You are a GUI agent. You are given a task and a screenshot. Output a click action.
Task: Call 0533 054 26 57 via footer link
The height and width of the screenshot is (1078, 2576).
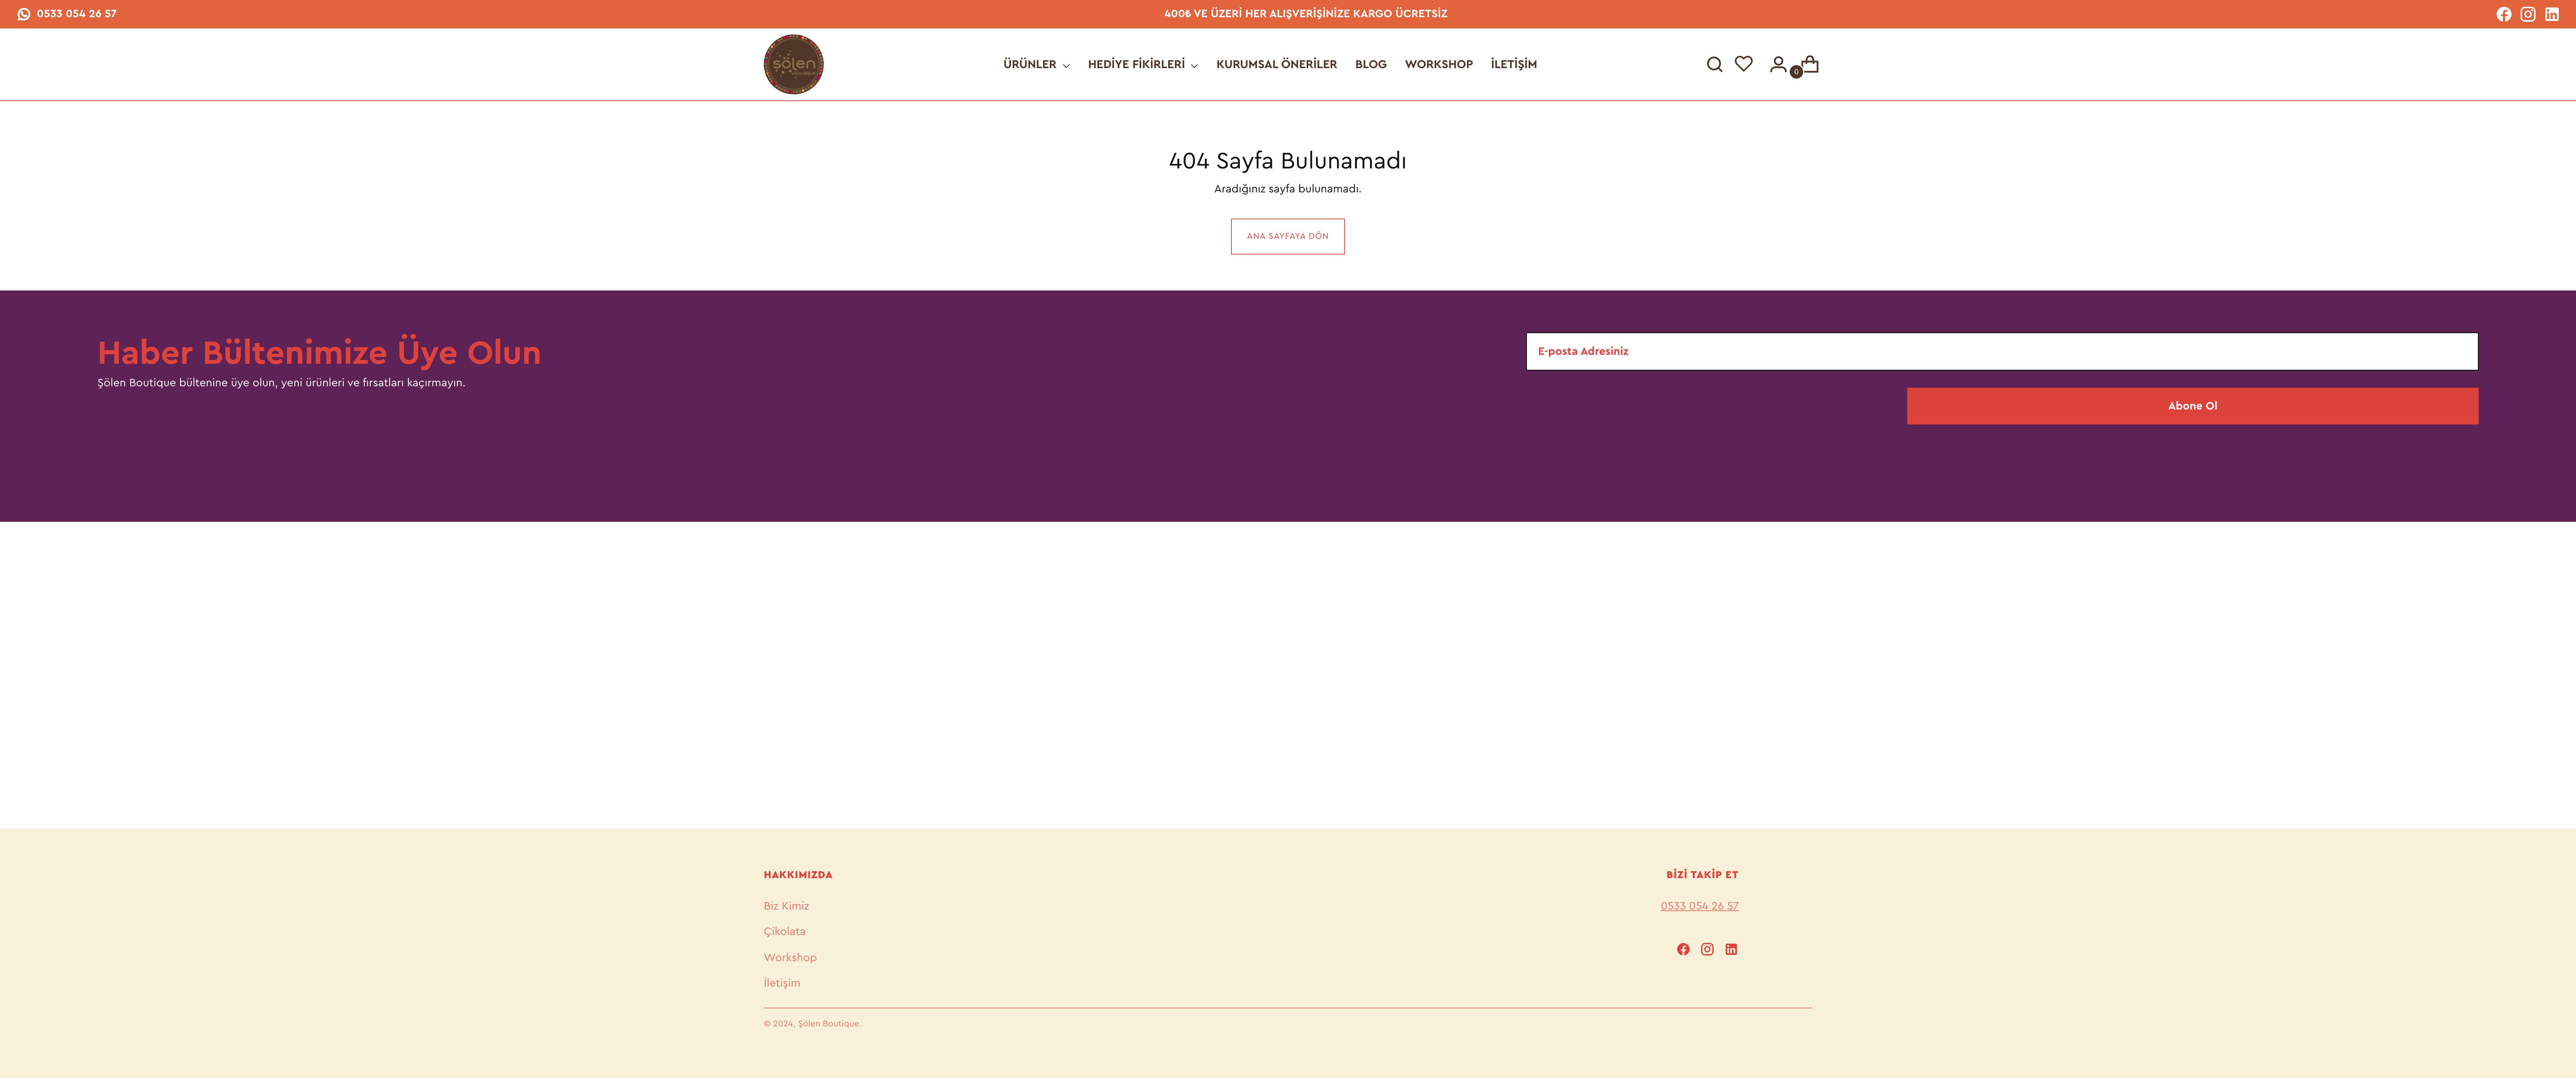tap(1700, 905)
